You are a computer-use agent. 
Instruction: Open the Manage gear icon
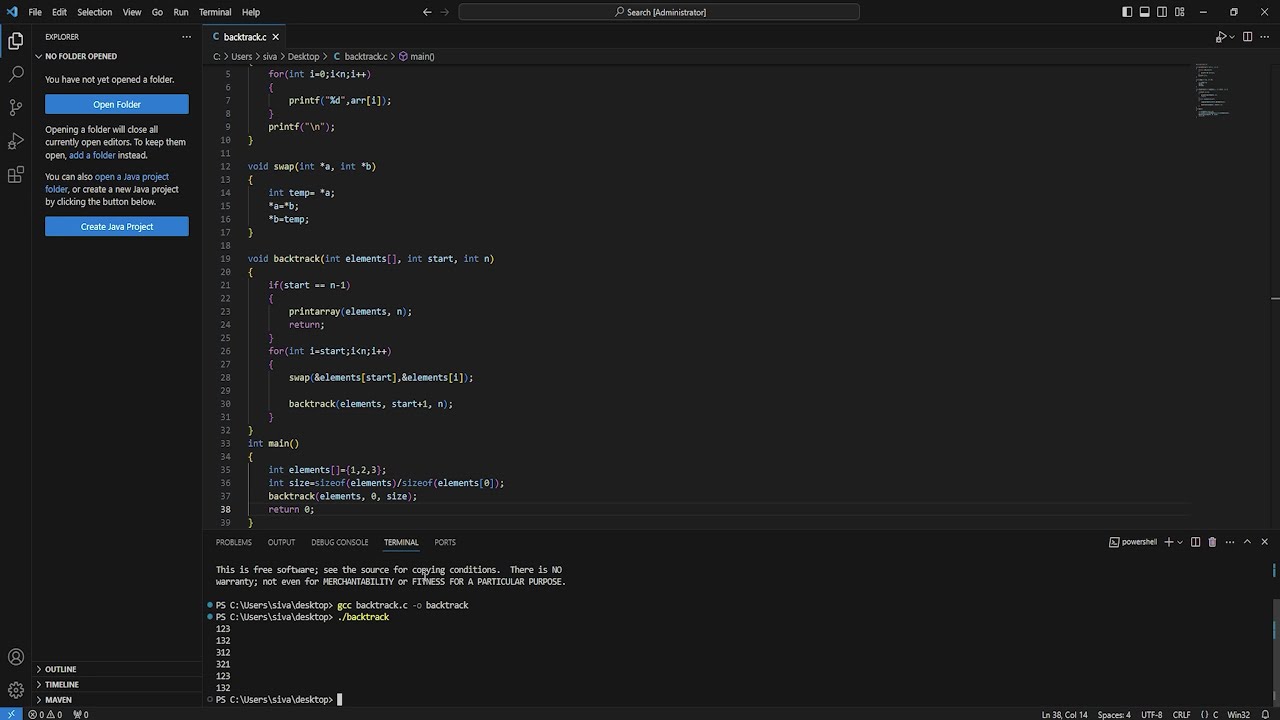coord(16,690)
